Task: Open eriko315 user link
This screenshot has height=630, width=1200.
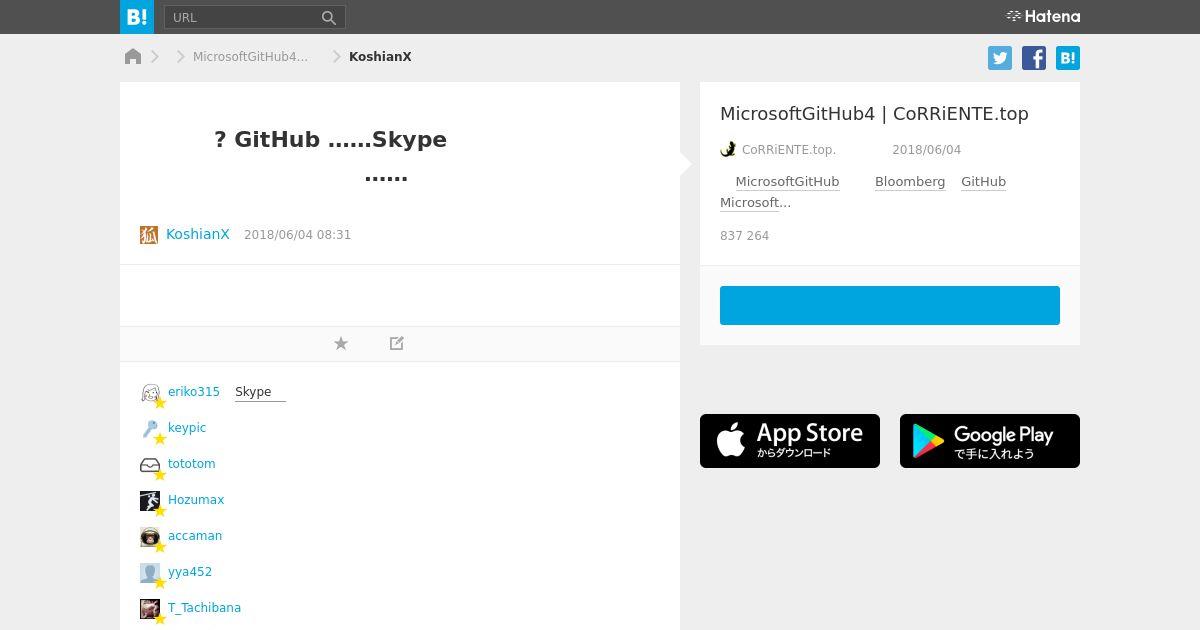Action: pyautogui.click(x=194, y=392)
